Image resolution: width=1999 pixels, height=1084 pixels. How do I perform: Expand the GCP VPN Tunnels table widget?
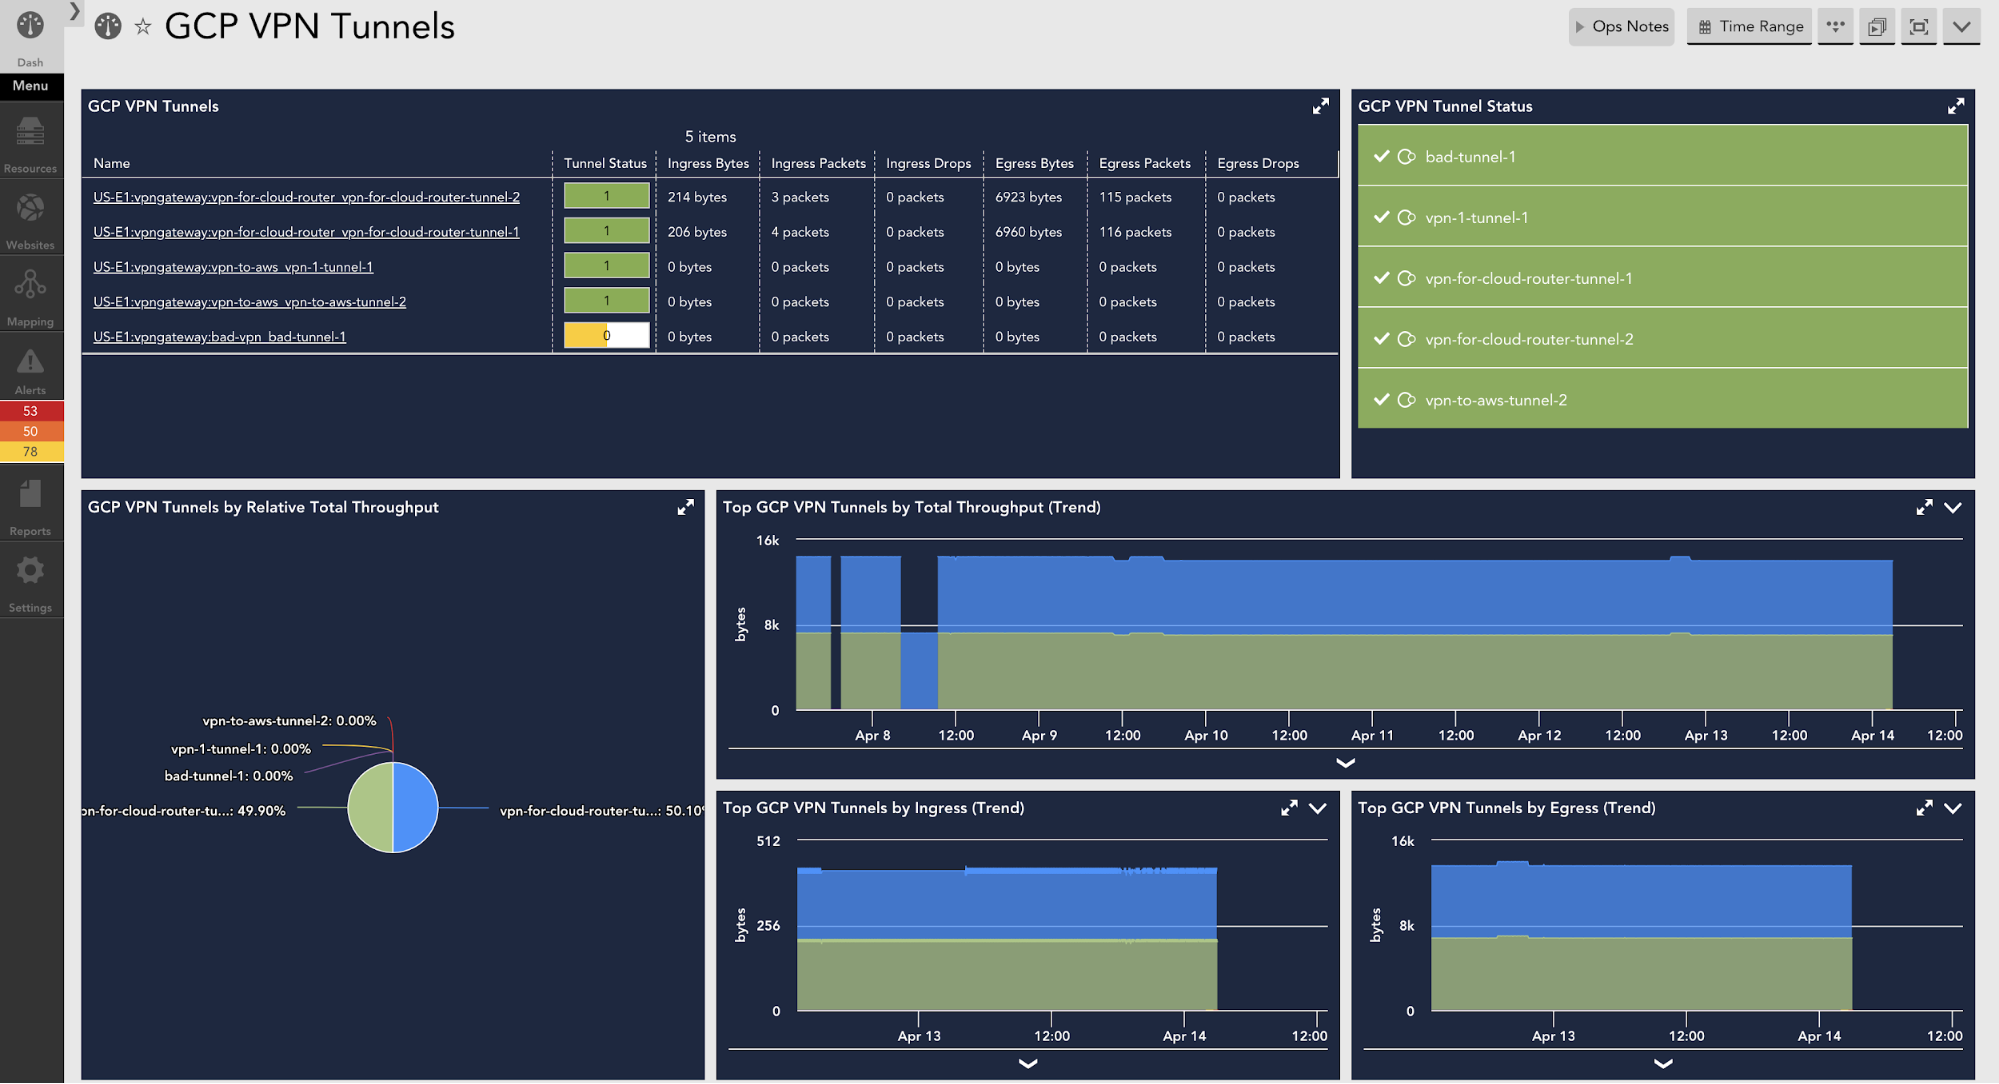pyautogui.click(x=1321, y=106)
